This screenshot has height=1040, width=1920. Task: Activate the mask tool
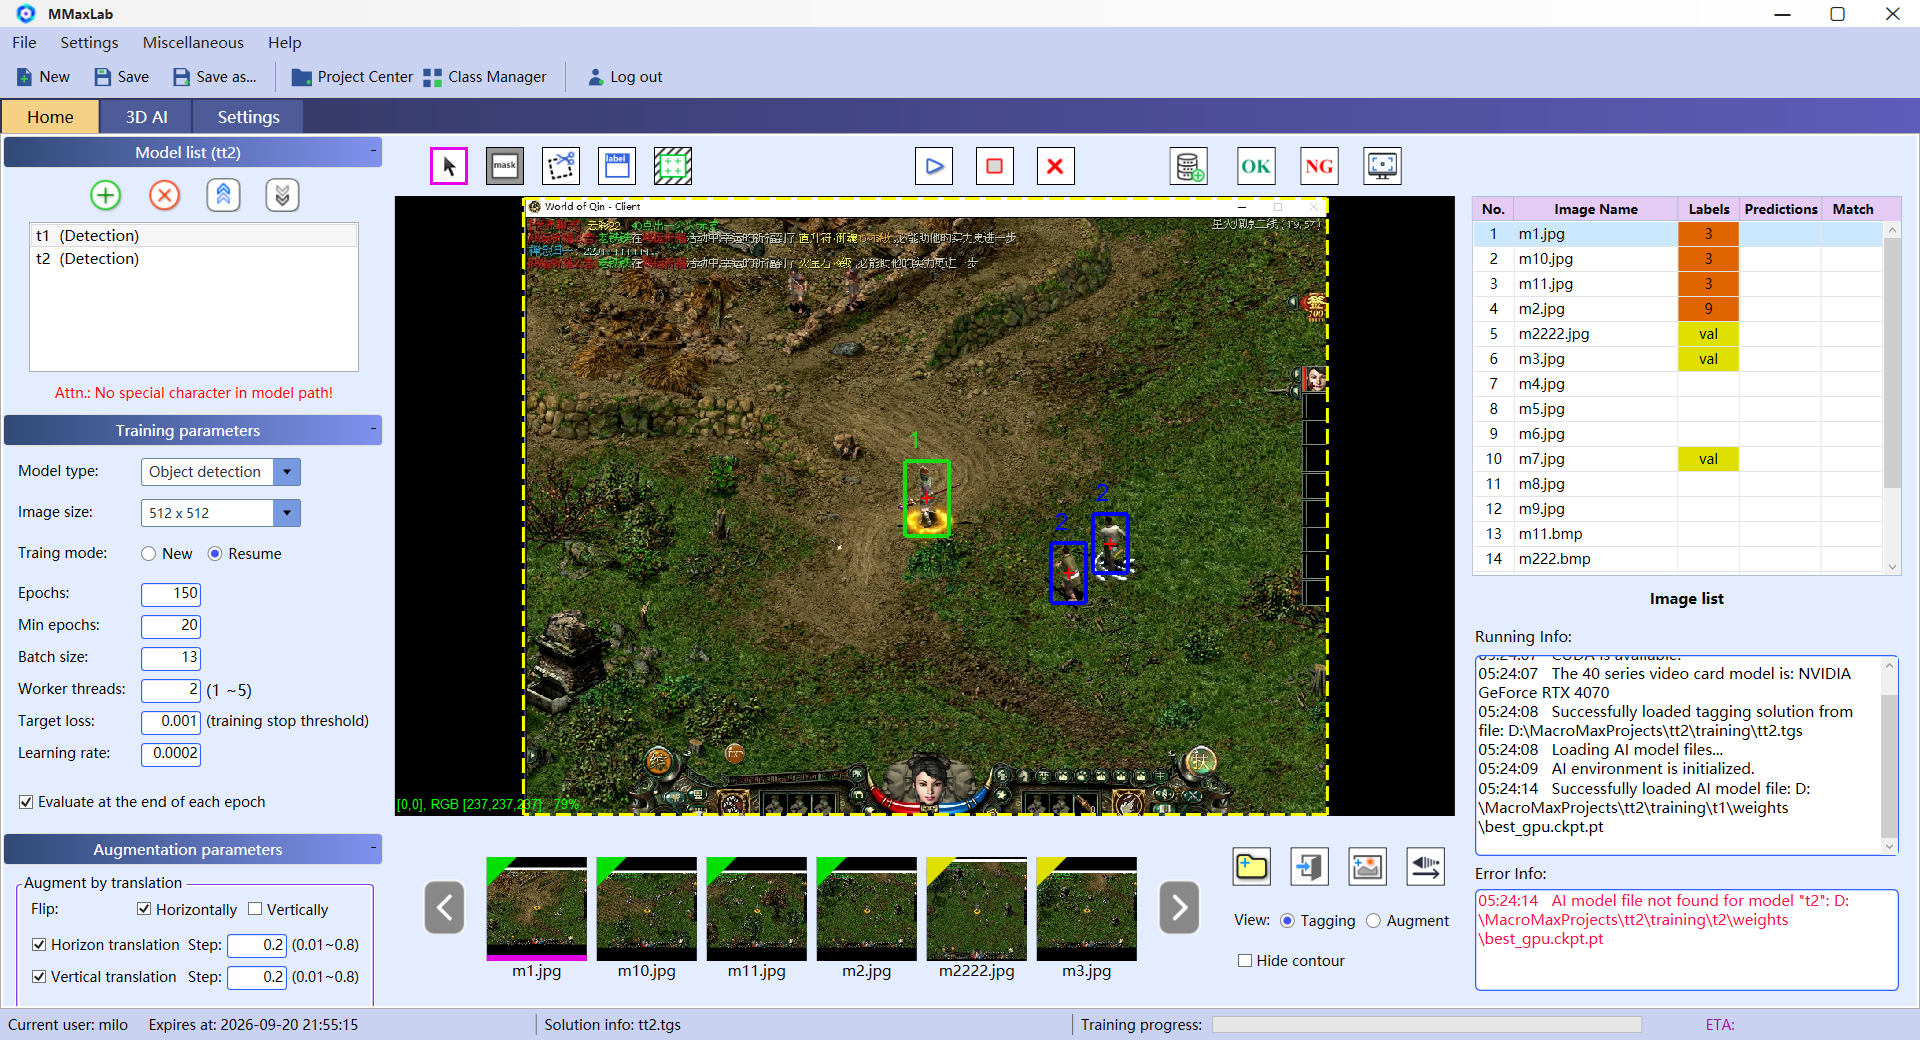click(505, 166)
